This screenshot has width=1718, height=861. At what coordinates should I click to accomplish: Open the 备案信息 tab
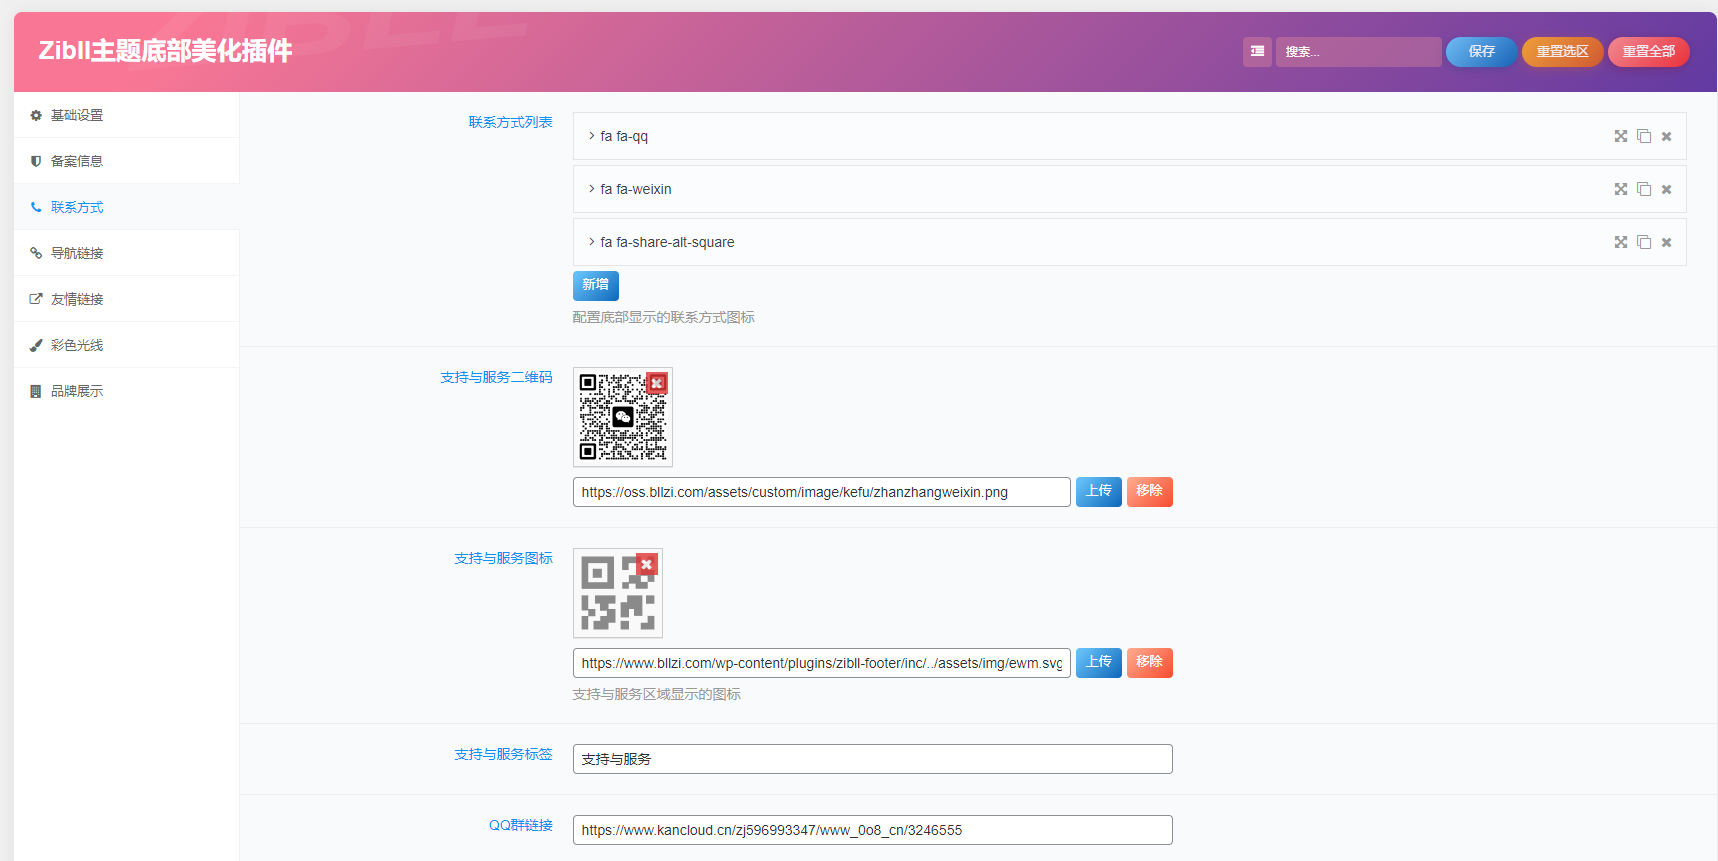[x=127, y=161]
